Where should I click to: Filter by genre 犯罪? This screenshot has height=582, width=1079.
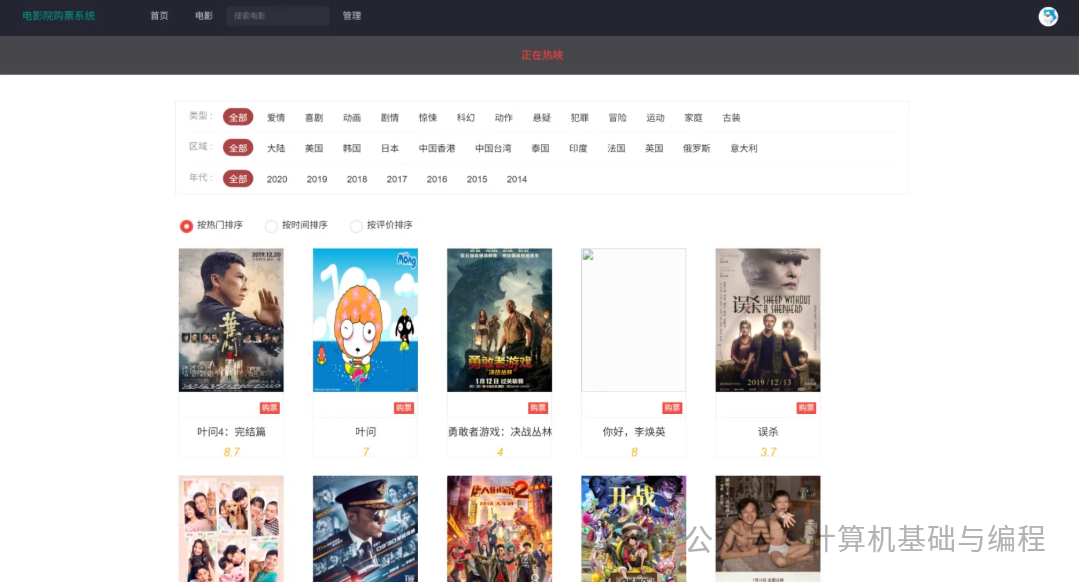click(x=579, y=118)
